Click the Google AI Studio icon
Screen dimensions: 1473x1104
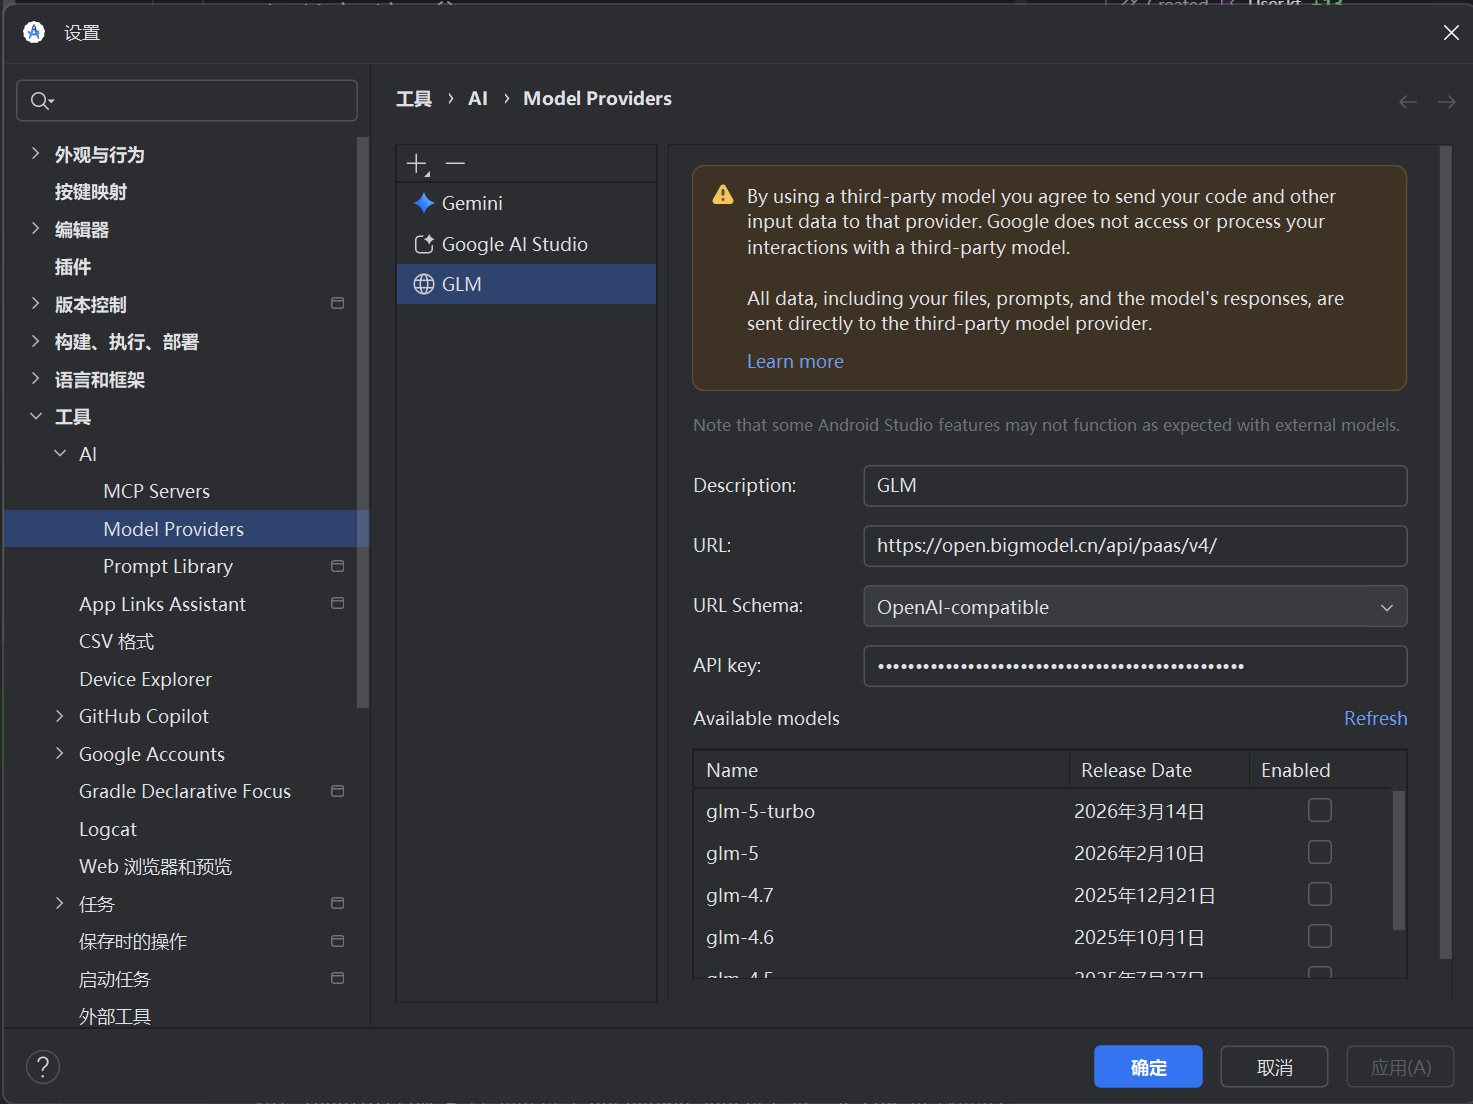(424, 244)
